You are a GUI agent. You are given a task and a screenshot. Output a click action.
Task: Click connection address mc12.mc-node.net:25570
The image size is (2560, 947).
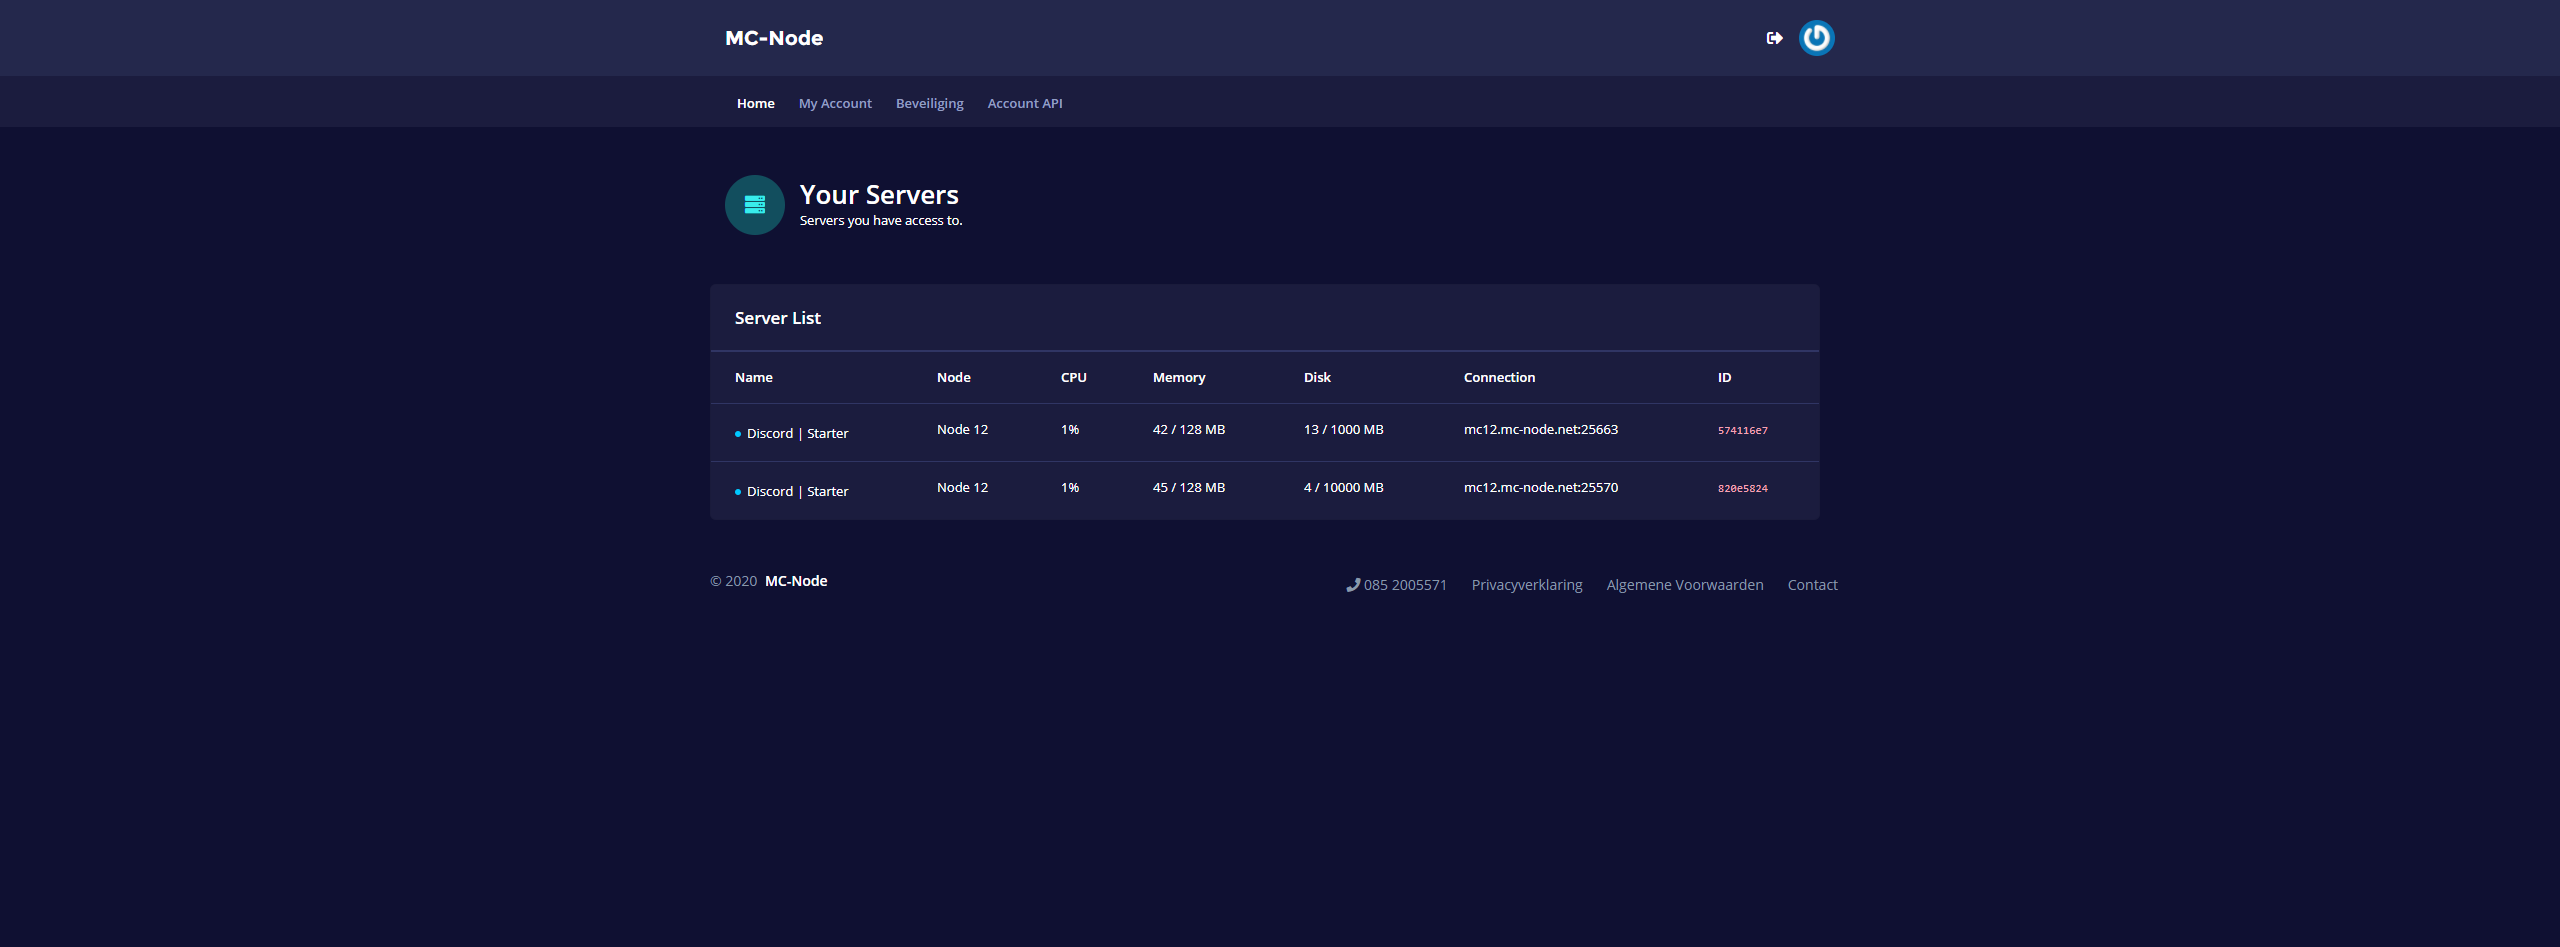[x=1540, y=487]
